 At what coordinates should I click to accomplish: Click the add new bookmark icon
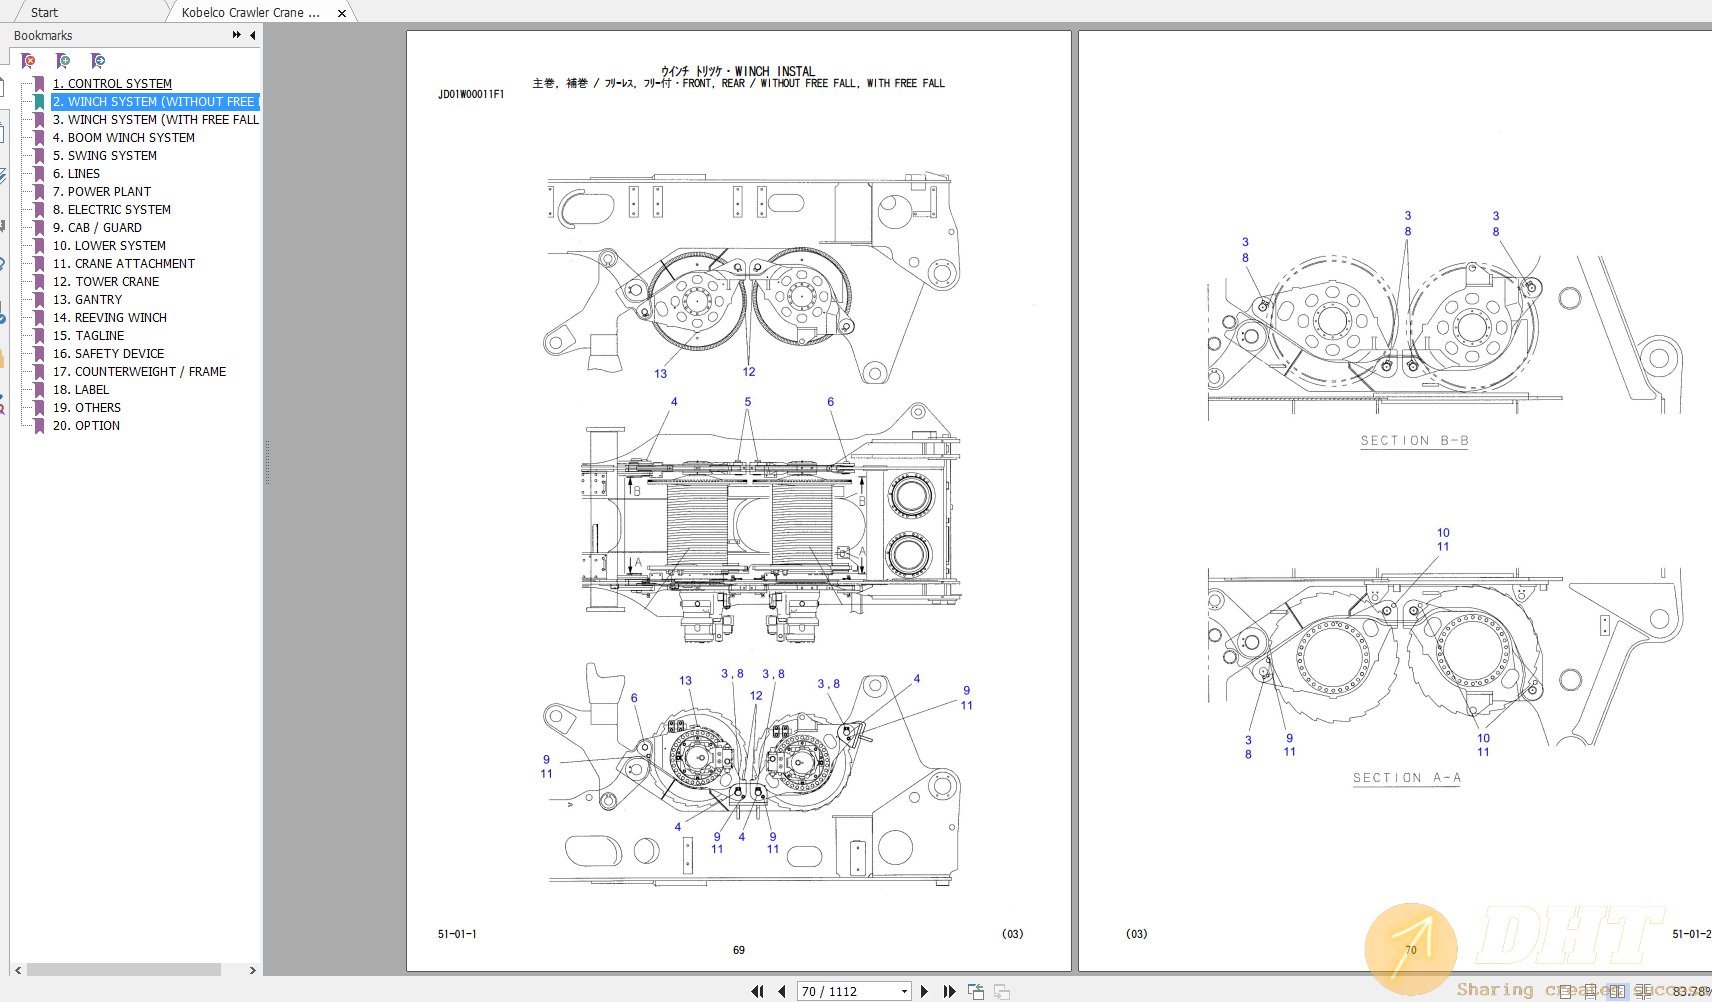pyautogui.click(x=63, y=61)
